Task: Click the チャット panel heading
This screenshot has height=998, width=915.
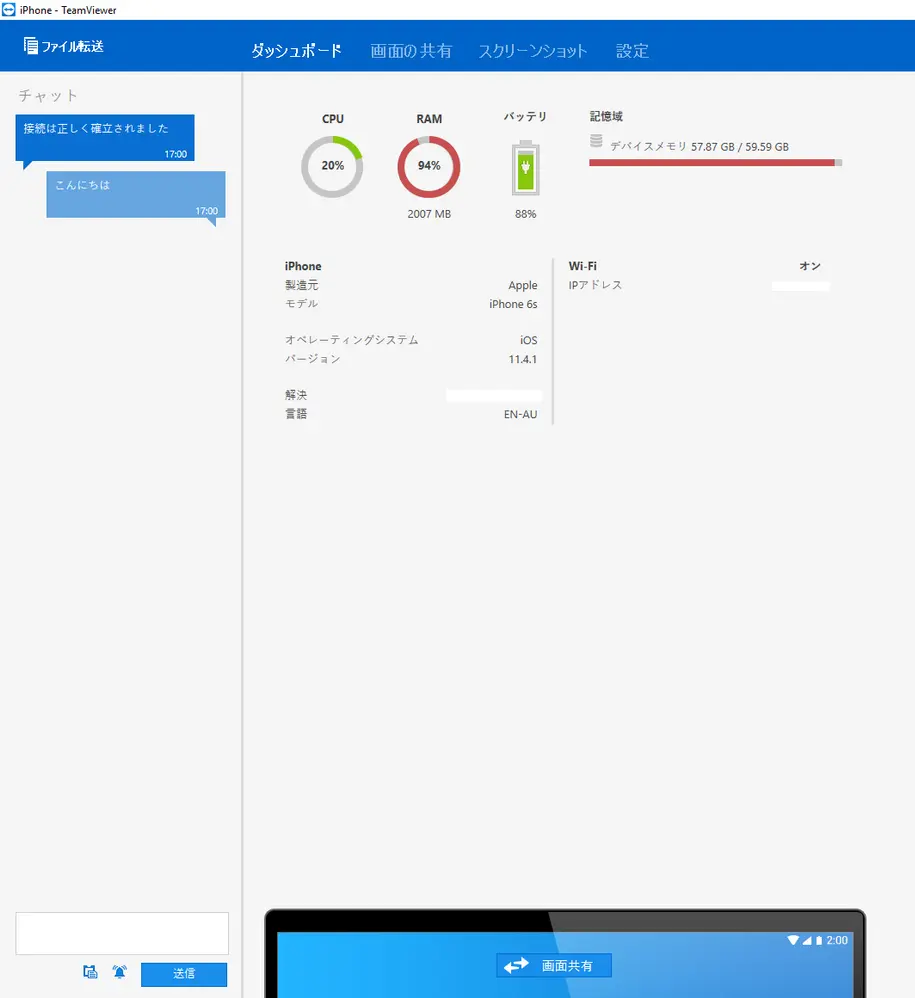Action: pyautogui.click(x=48, y=95)
